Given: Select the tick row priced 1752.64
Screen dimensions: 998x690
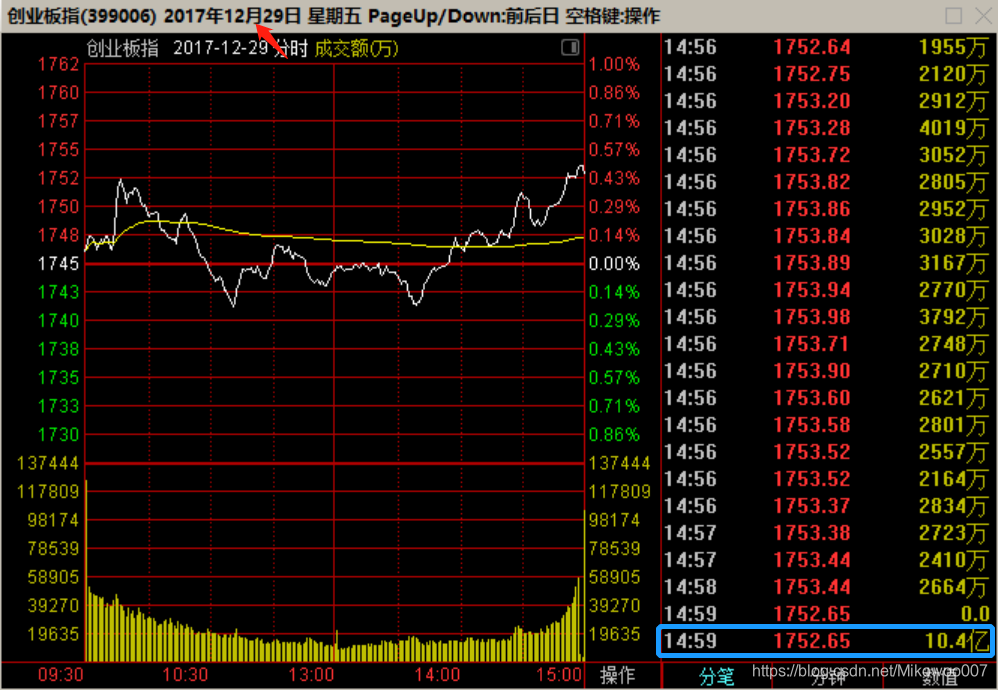Looking at the screenshot, I should (827, 47).
